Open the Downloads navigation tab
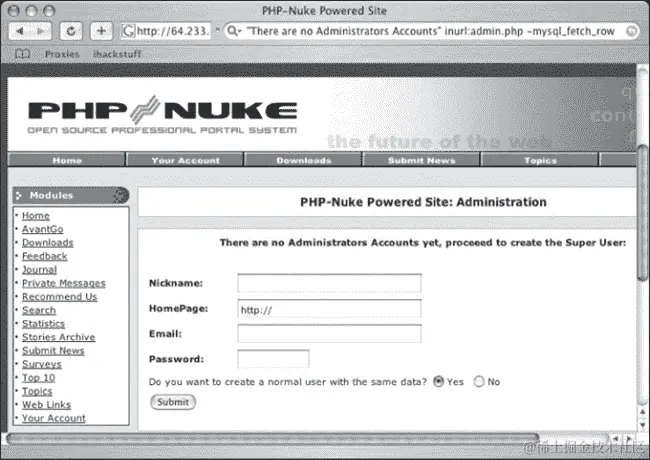The image size is (650, 460). tap(303, 160)
